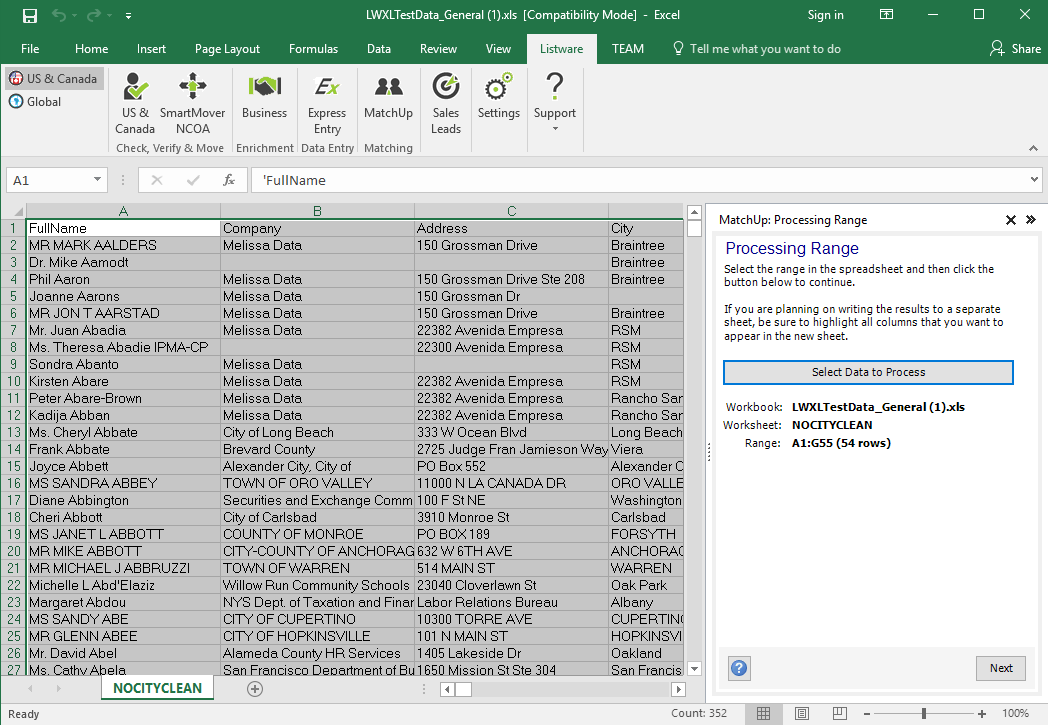1048x725 pixels.
Task: Click the Next button in the MatchUp pane
Action: point(1001,668)
